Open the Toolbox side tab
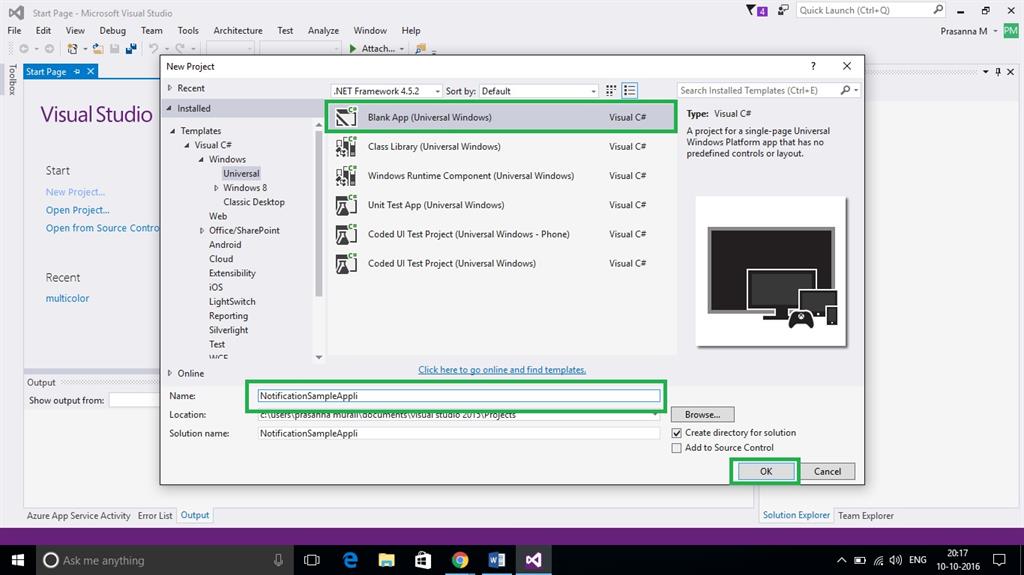Viewport: 1024px width, 575px height. pyautogui.click(x=12, y=79)
